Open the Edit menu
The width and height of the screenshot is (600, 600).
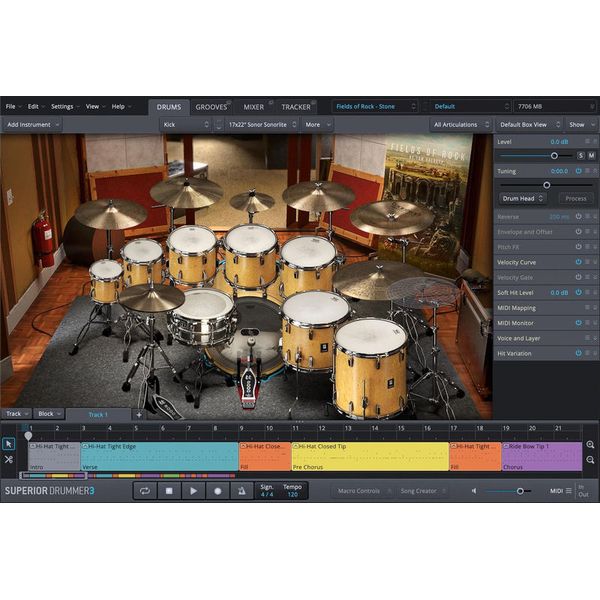click(x=36, y=106)
